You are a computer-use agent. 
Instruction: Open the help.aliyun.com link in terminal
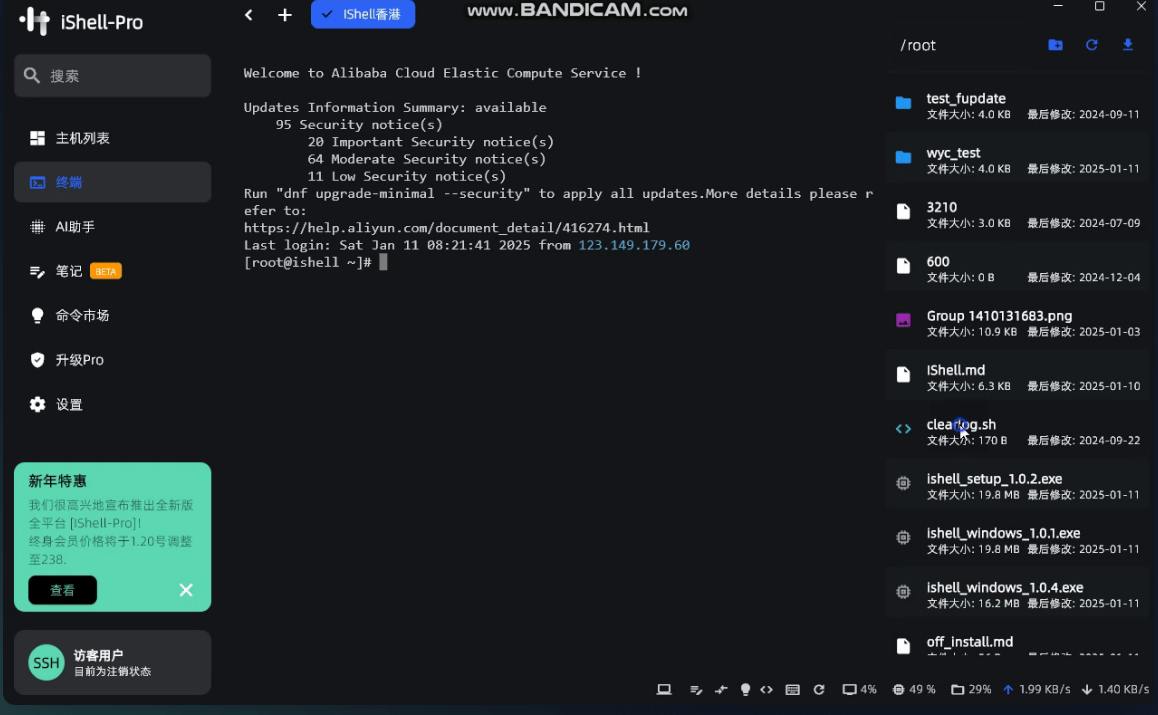click(446, 228)
